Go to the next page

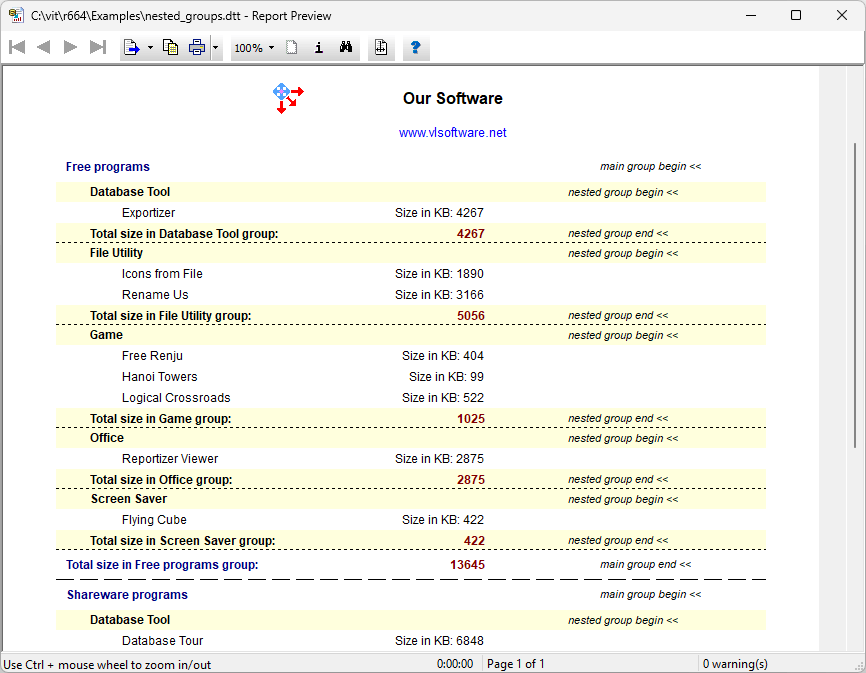tap(70, 47)
